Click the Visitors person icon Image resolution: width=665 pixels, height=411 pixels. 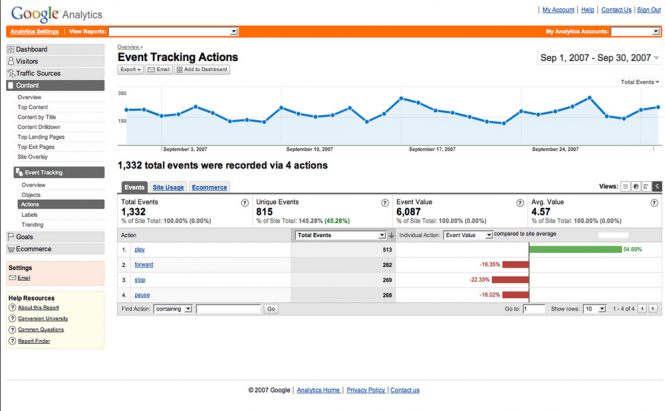[11, 61]
